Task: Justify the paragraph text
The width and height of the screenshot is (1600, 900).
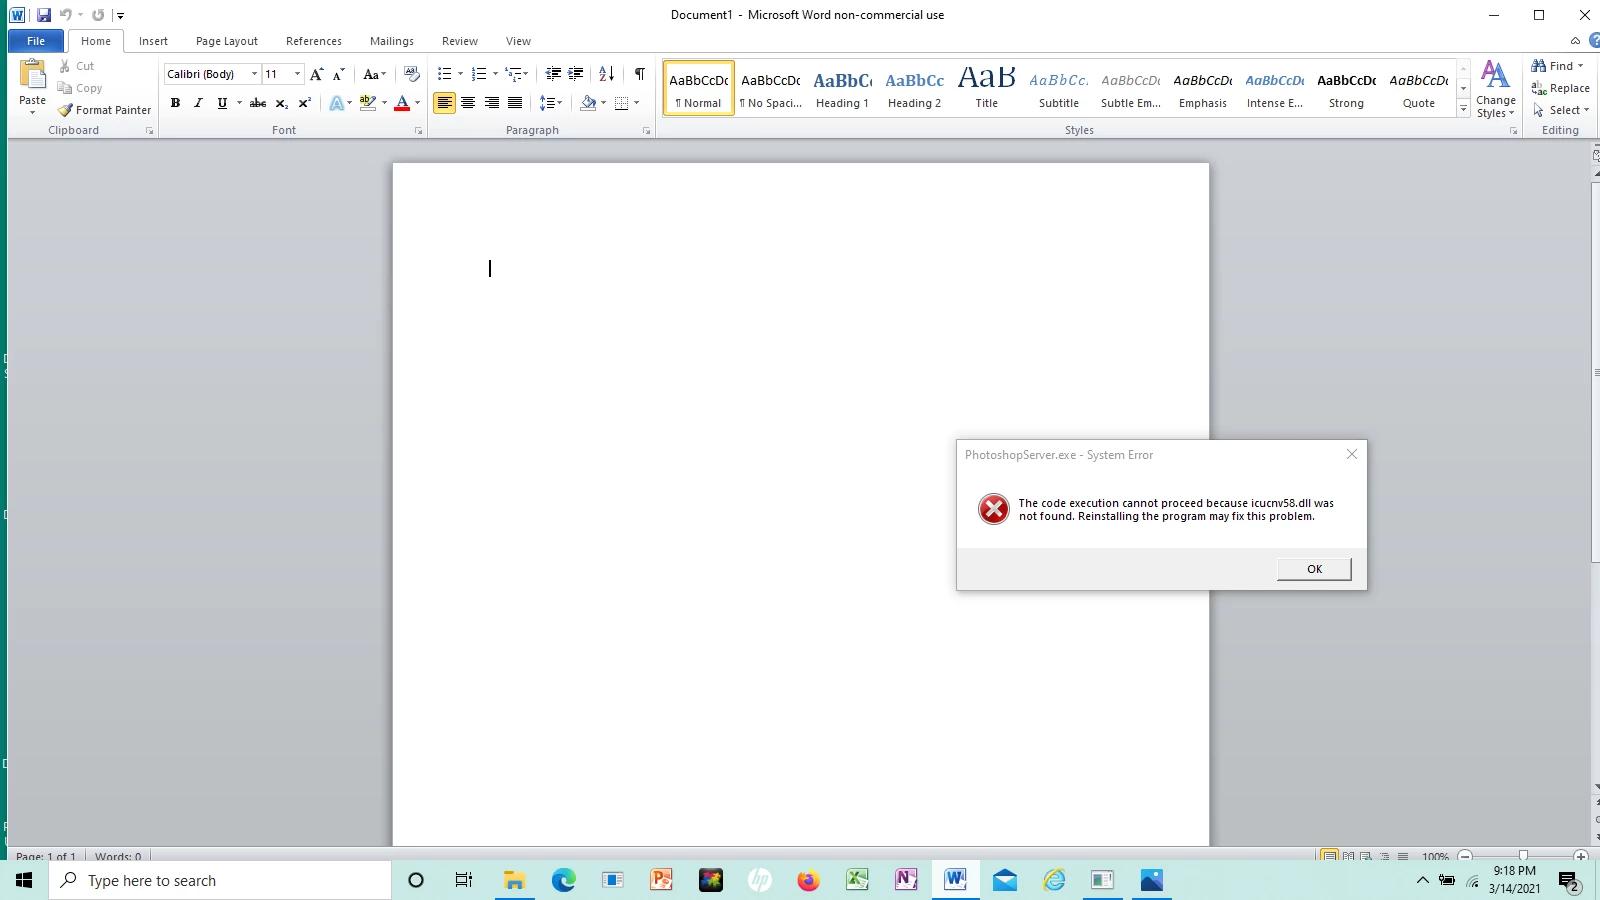Action: (514, 103)
